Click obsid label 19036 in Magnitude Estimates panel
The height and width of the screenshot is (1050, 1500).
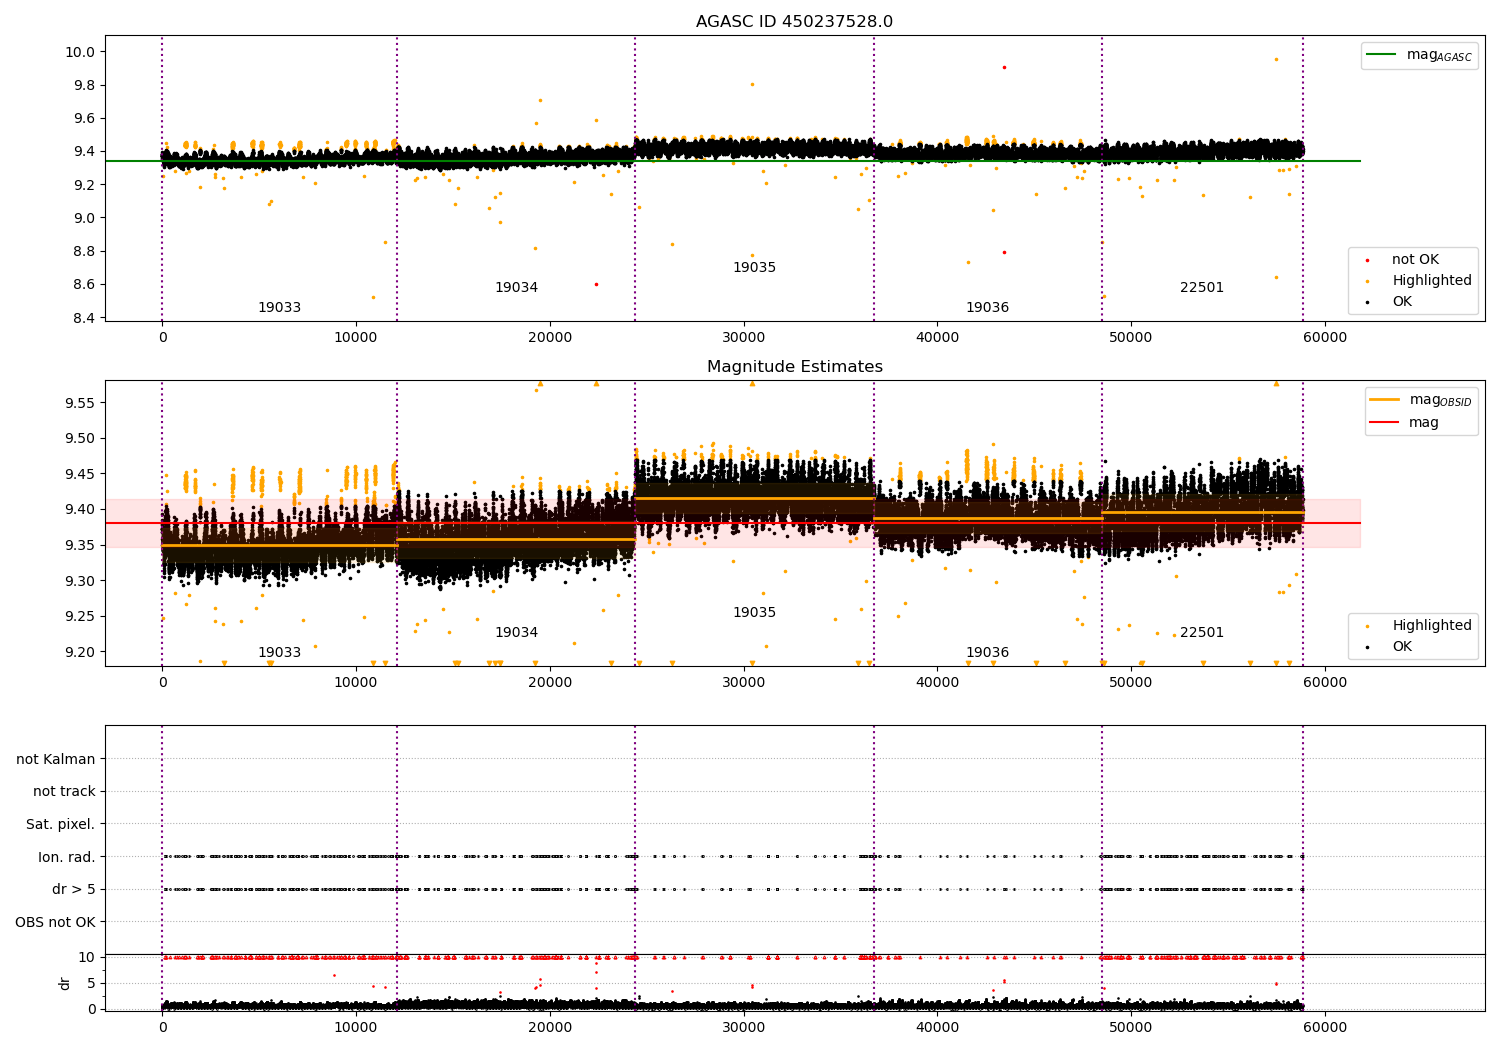coord(987,653)
